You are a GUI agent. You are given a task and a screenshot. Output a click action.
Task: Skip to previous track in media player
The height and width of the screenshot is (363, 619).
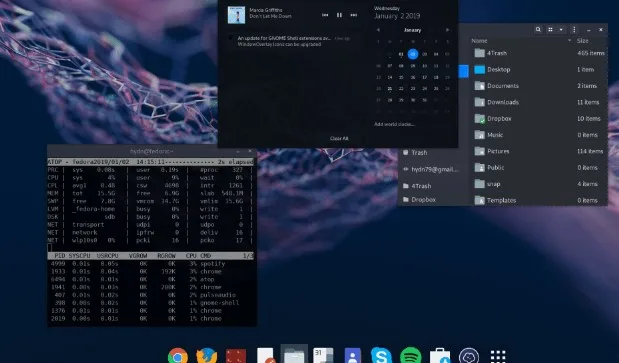click(x=325, y=15)
